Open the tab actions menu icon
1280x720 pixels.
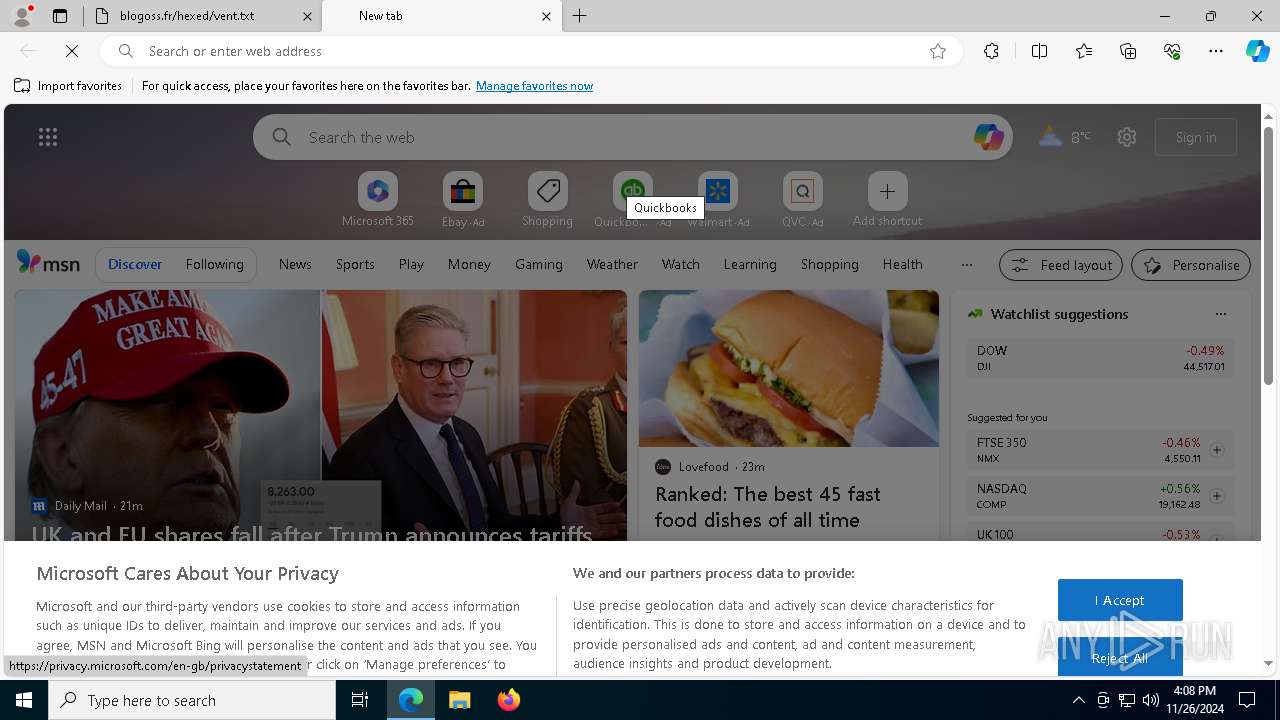(x=60, y=16)
